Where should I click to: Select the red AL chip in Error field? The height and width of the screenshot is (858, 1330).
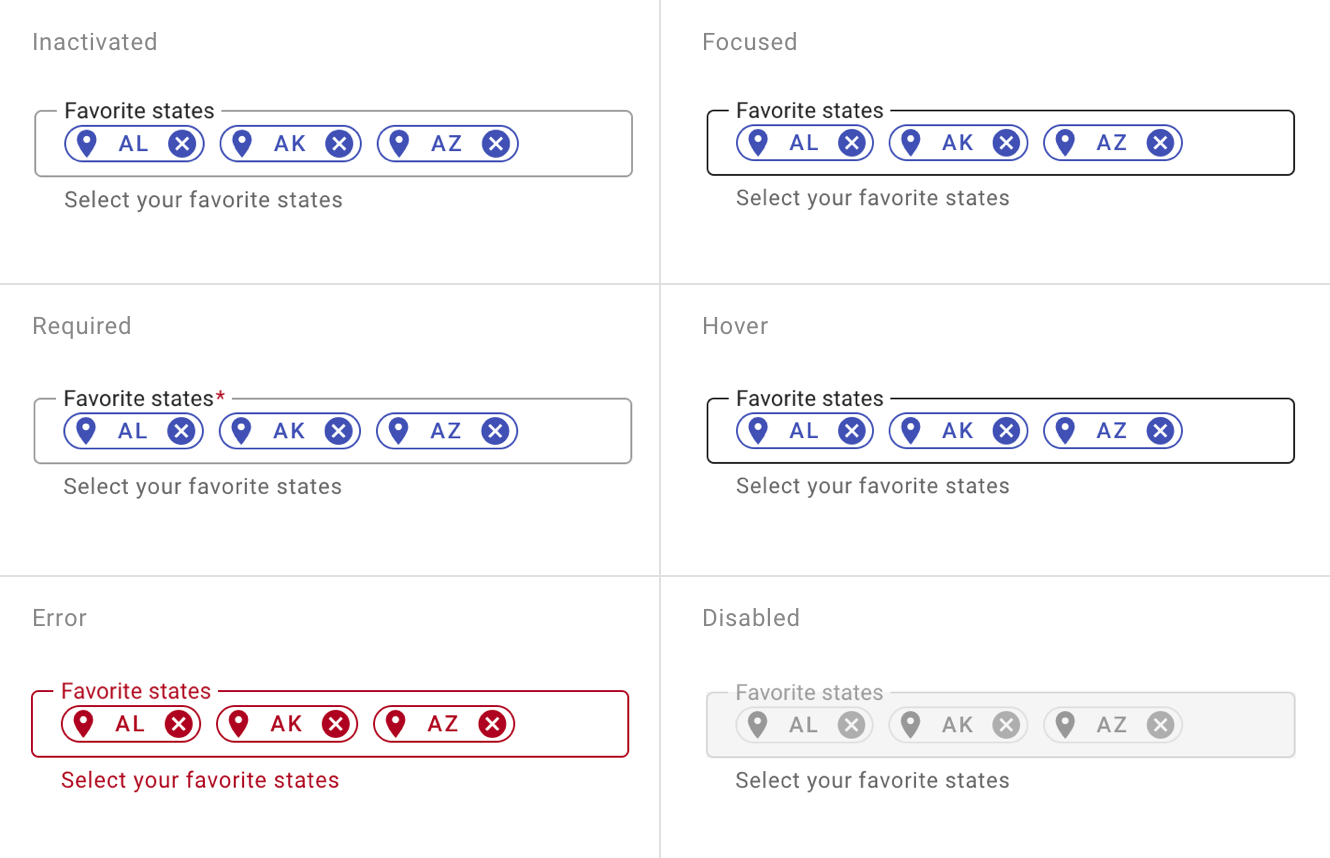coord(131,724)
